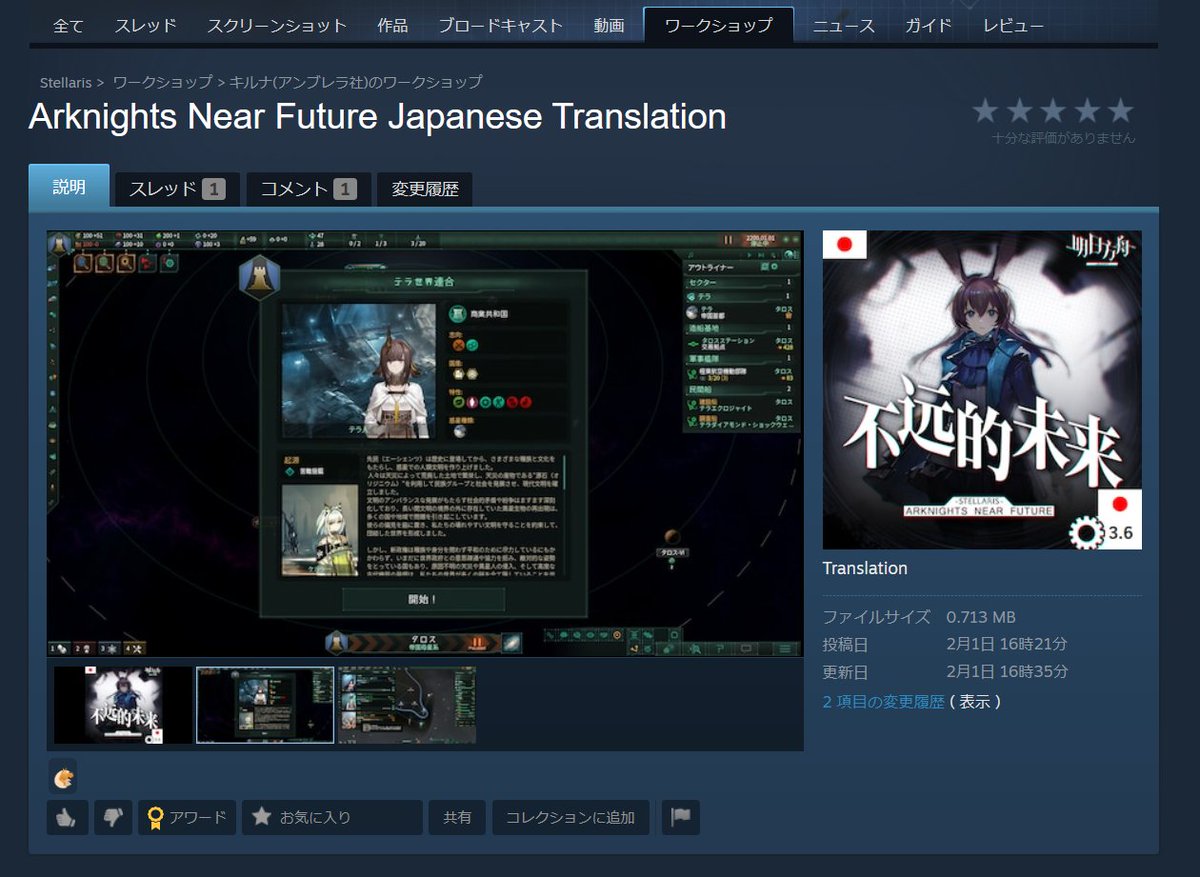The height and width of the screenshot is (877, 1200).
Task: Click the Japan flag on cover top-left
Action: [x=845, y=245]
